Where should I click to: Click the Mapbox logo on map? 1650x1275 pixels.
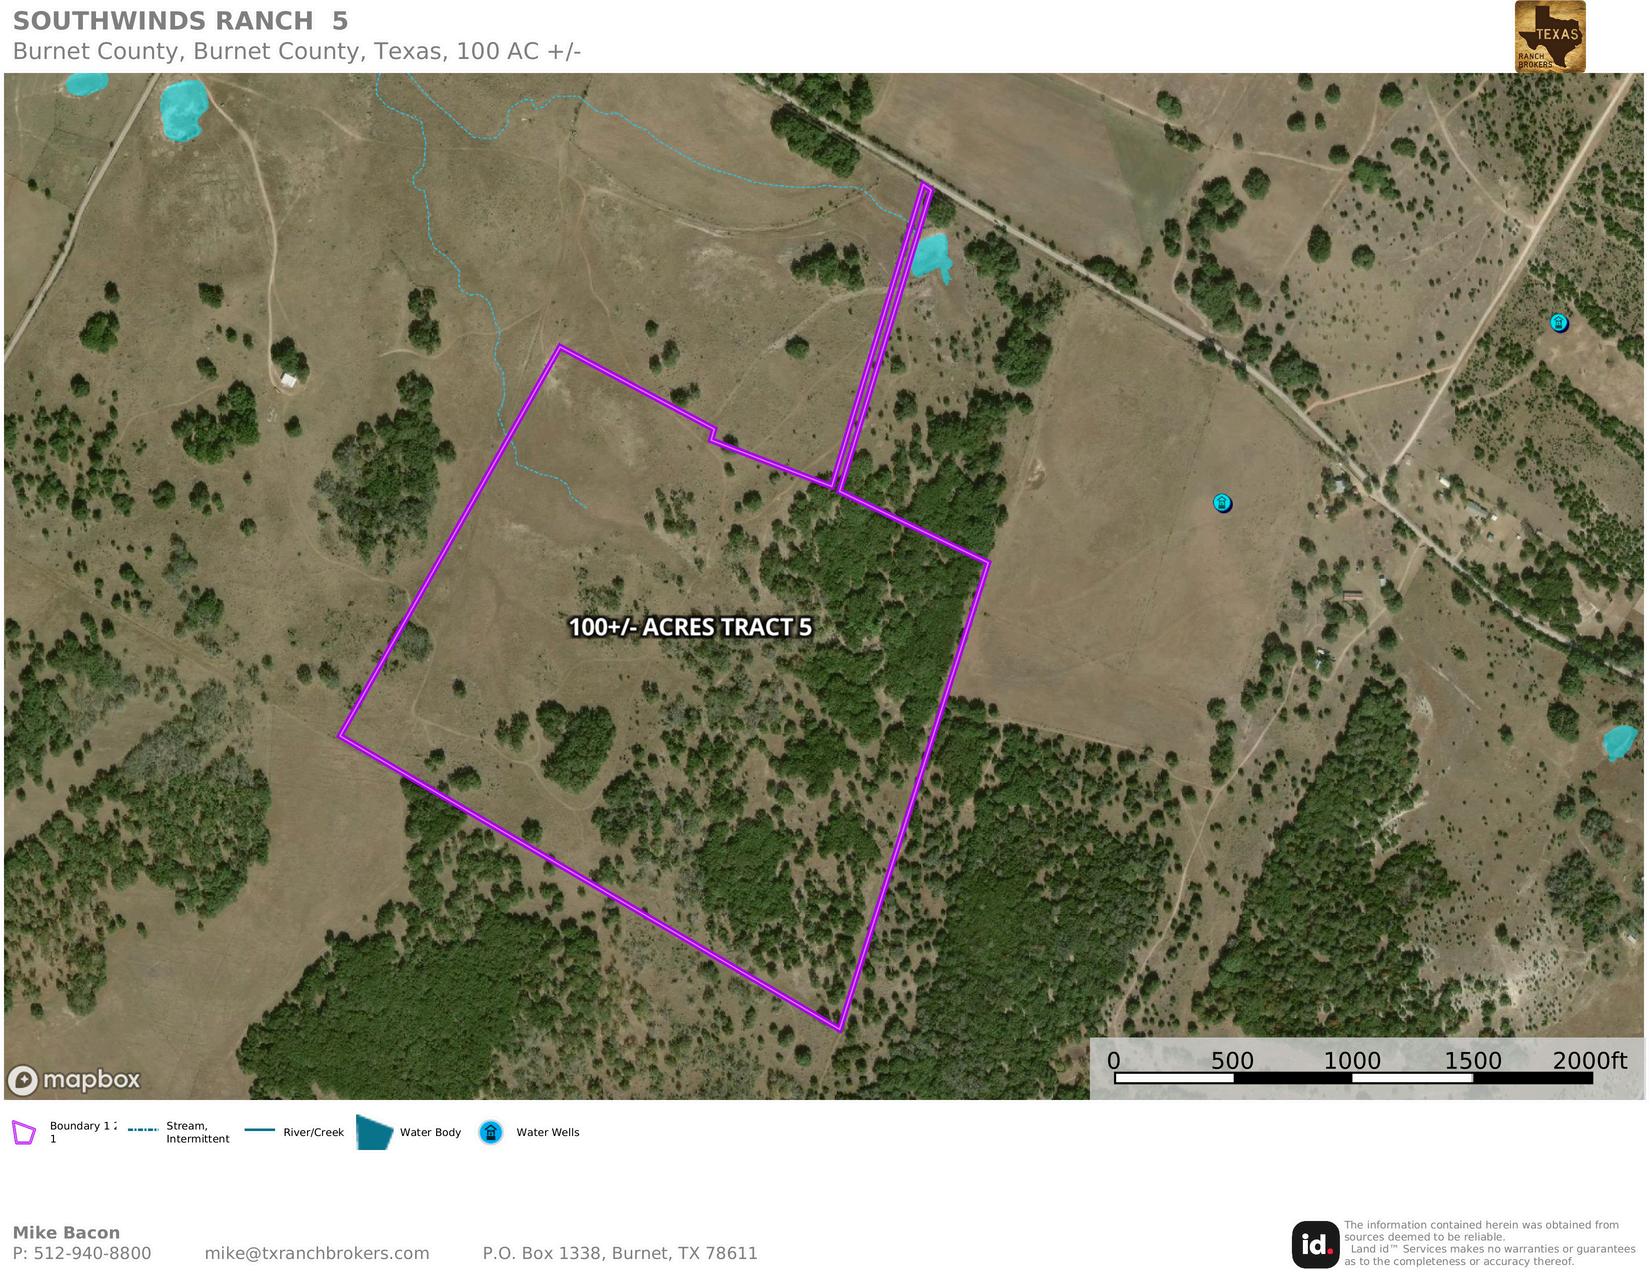click(75, 1080)
